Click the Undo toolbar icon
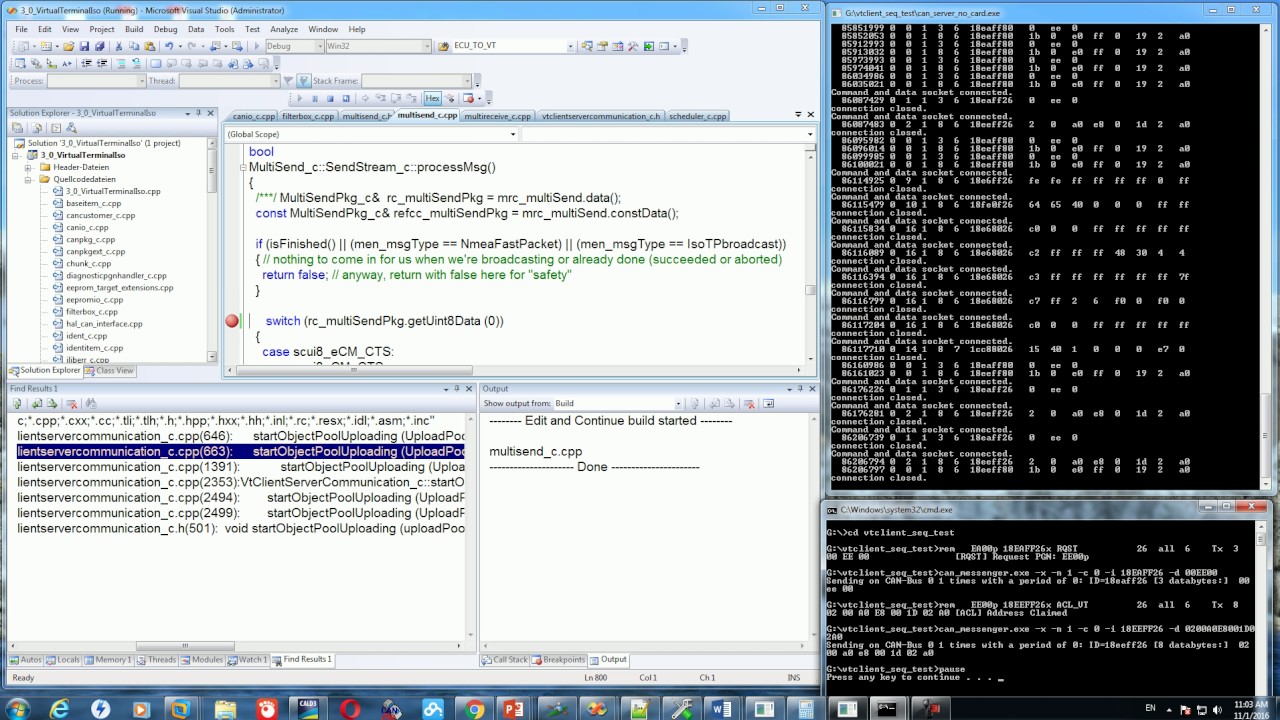Image resolution: width=1280 pixels, height=720 pixels. tap(169, 46)
